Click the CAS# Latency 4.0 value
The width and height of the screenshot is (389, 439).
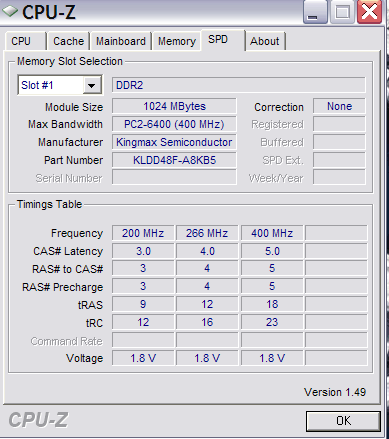207,251
